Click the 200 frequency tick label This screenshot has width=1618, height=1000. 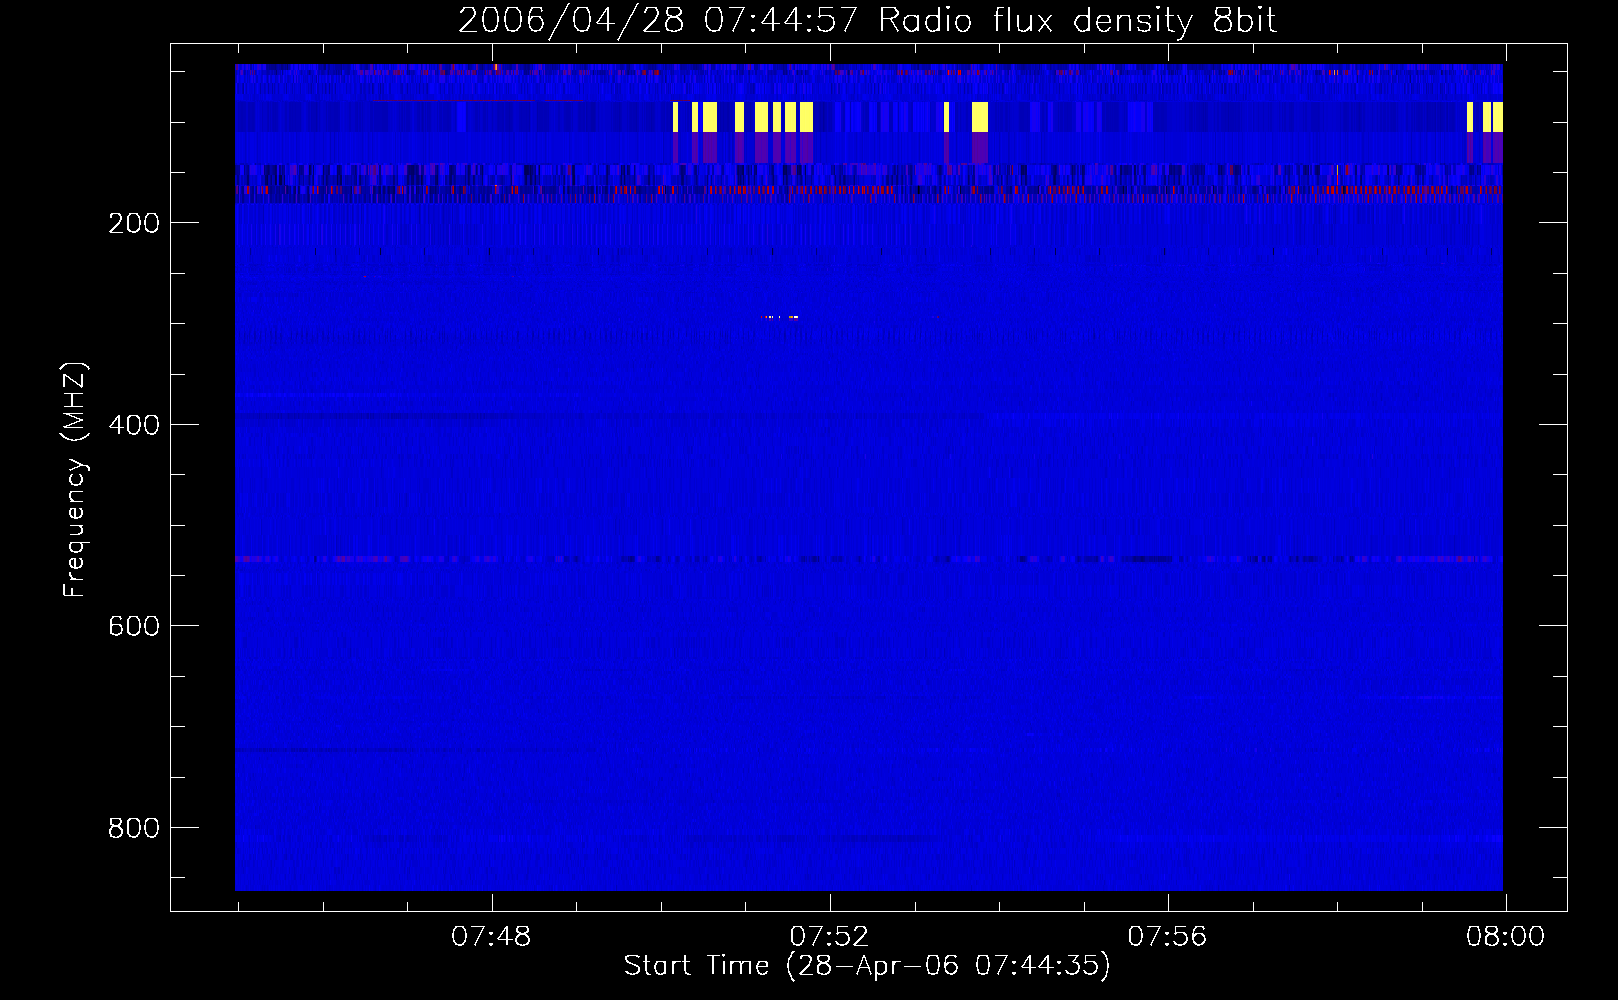point(134,223)
